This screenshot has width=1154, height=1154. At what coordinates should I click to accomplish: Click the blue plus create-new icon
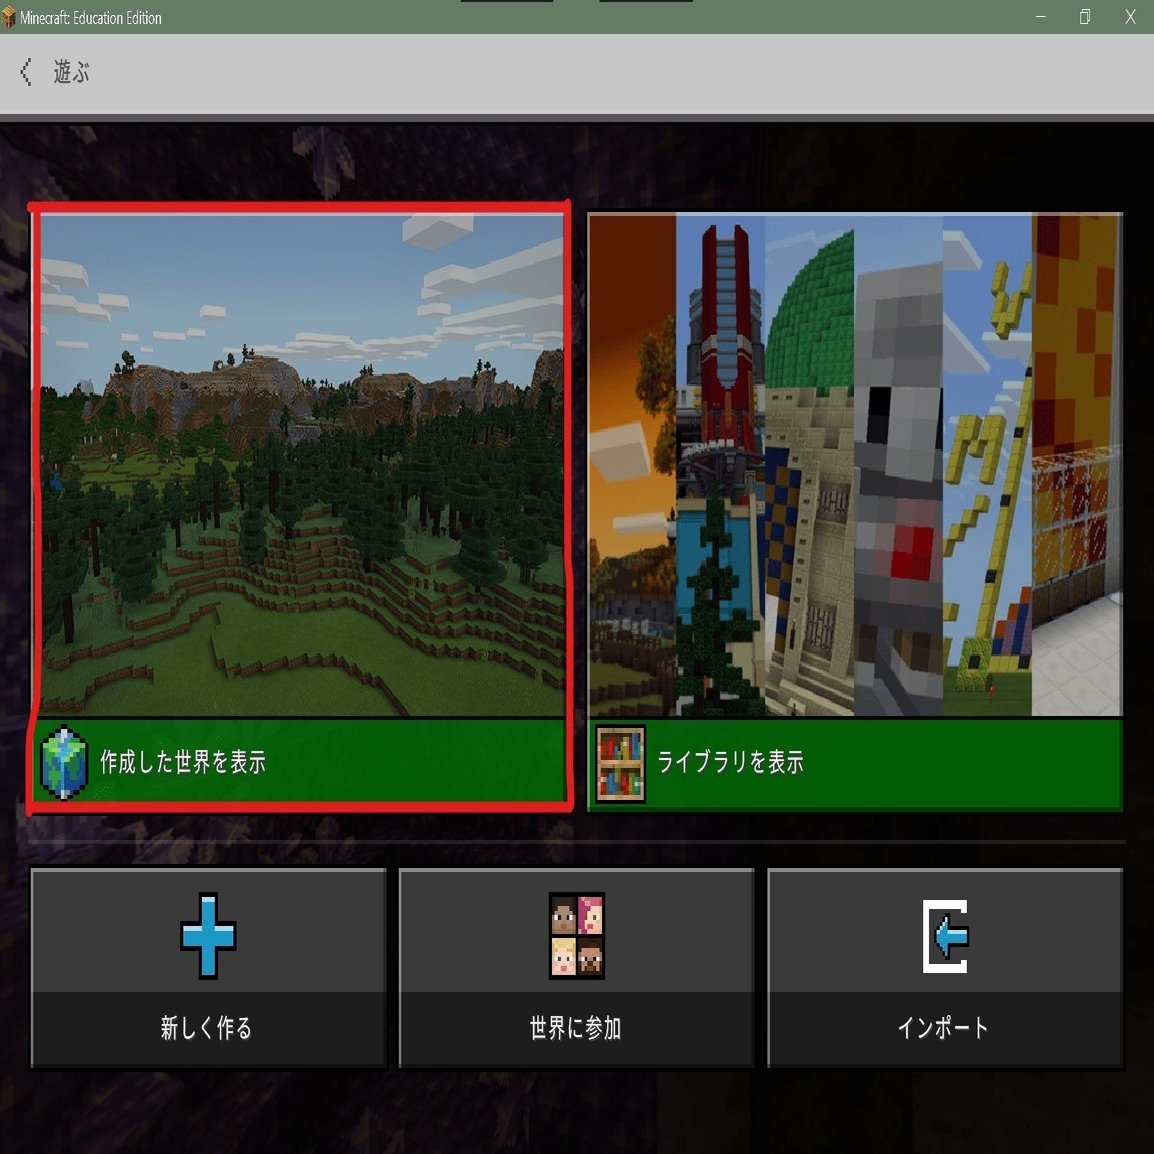pyautogui.click(x=208, y=935)
